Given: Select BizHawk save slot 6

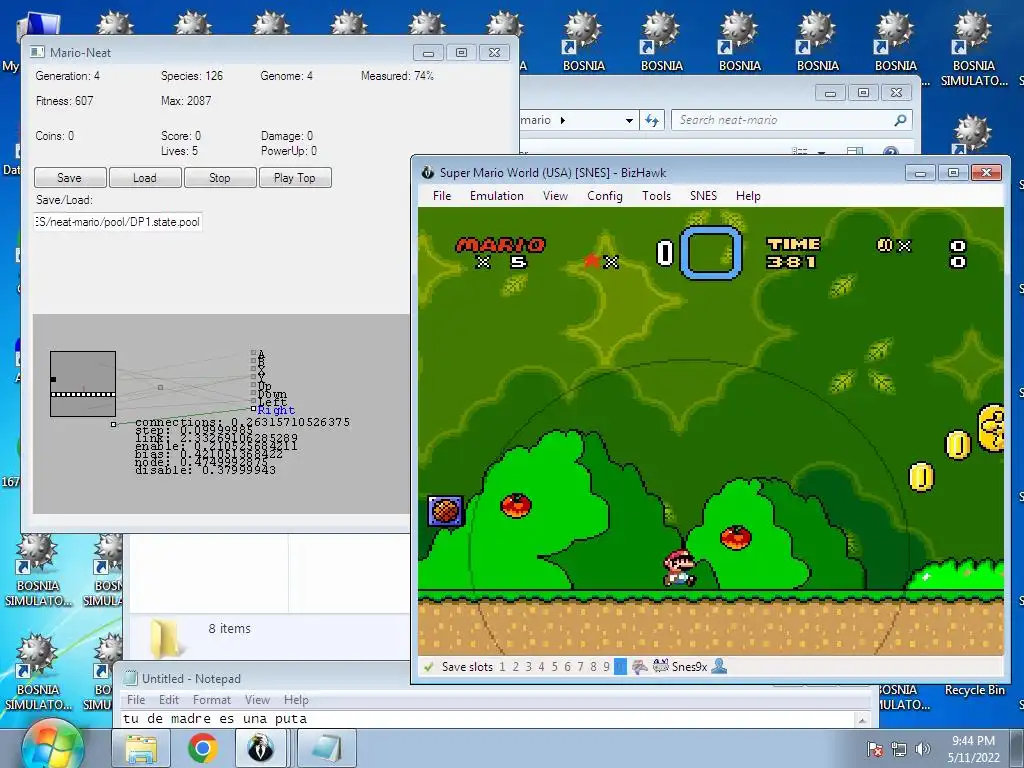Looking at the screenshot, I should tap(568, 667).
